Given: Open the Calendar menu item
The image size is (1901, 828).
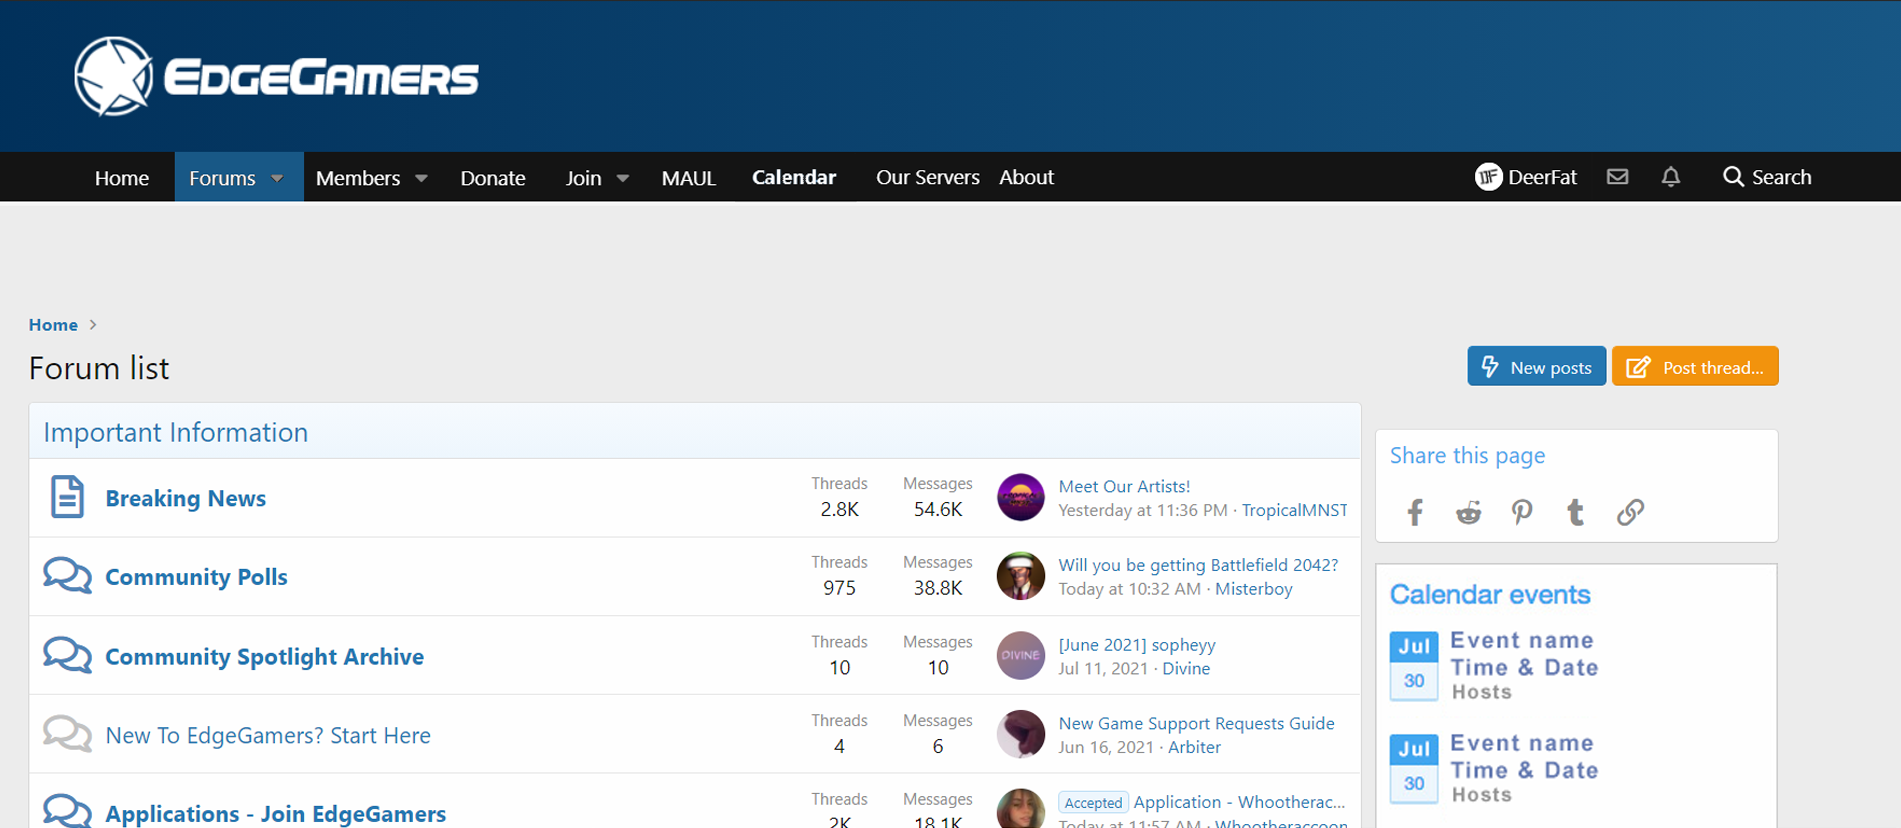Looking at the screenshot, I should (x=794, y=177).
